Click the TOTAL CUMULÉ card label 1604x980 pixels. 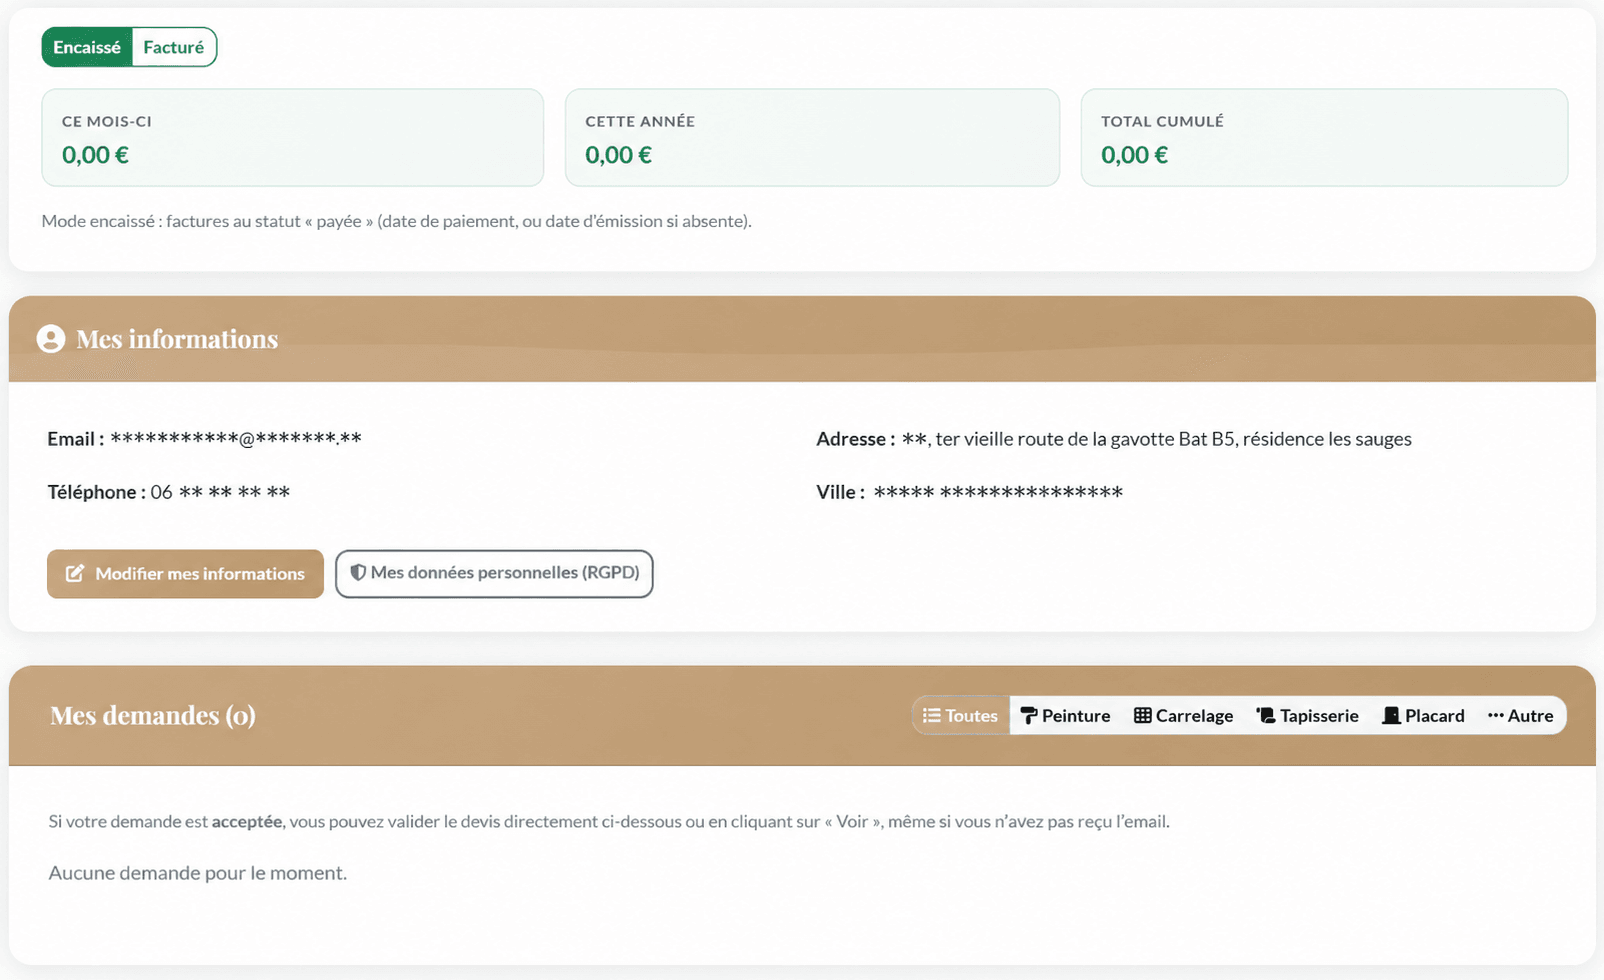tap(1163, 121)
